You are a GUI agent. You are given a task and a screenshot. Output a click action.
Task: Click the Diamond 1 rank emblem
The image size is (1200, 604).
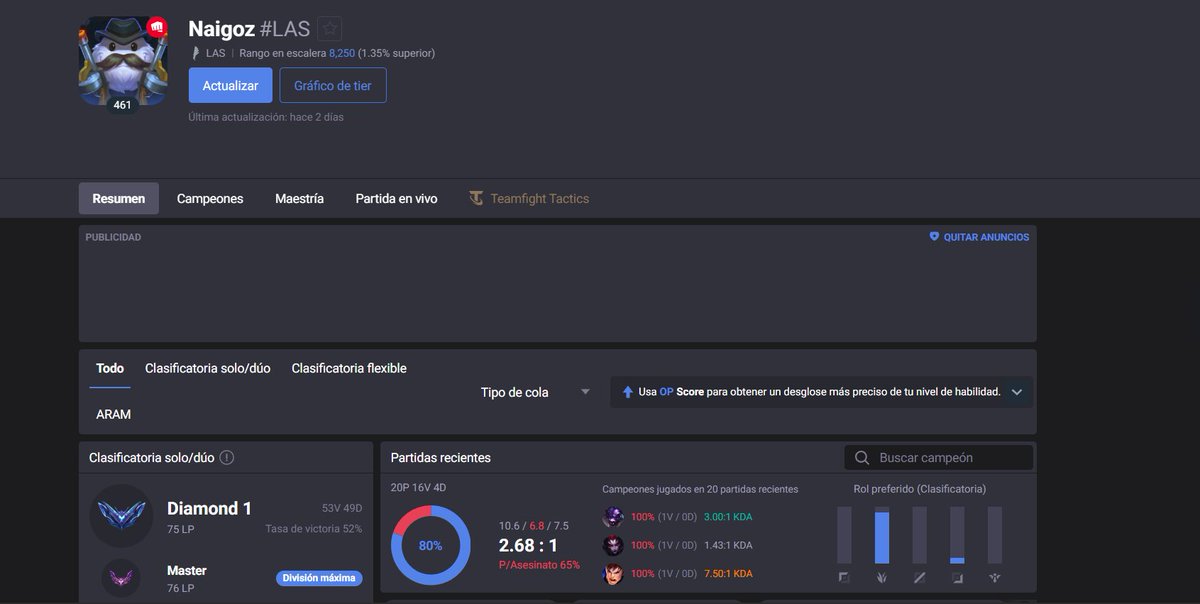tap(121, 515)
